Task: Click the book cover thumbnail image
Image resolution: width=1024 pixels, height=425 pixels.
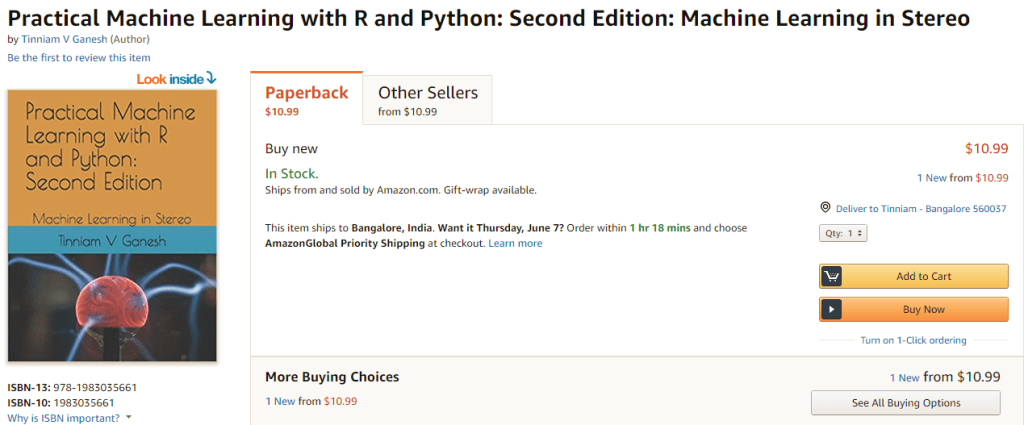Action: coord(112,225)
